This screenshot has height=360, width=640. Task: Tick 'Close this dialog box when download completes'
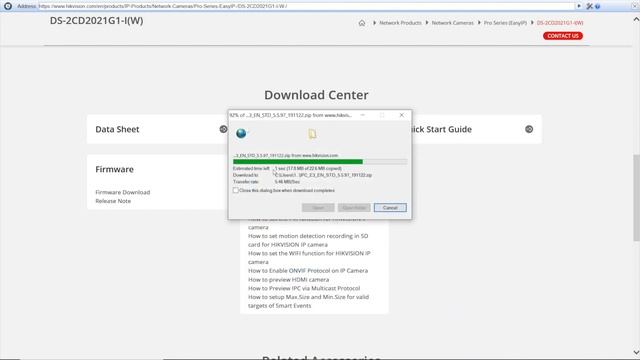click(236, 190)
